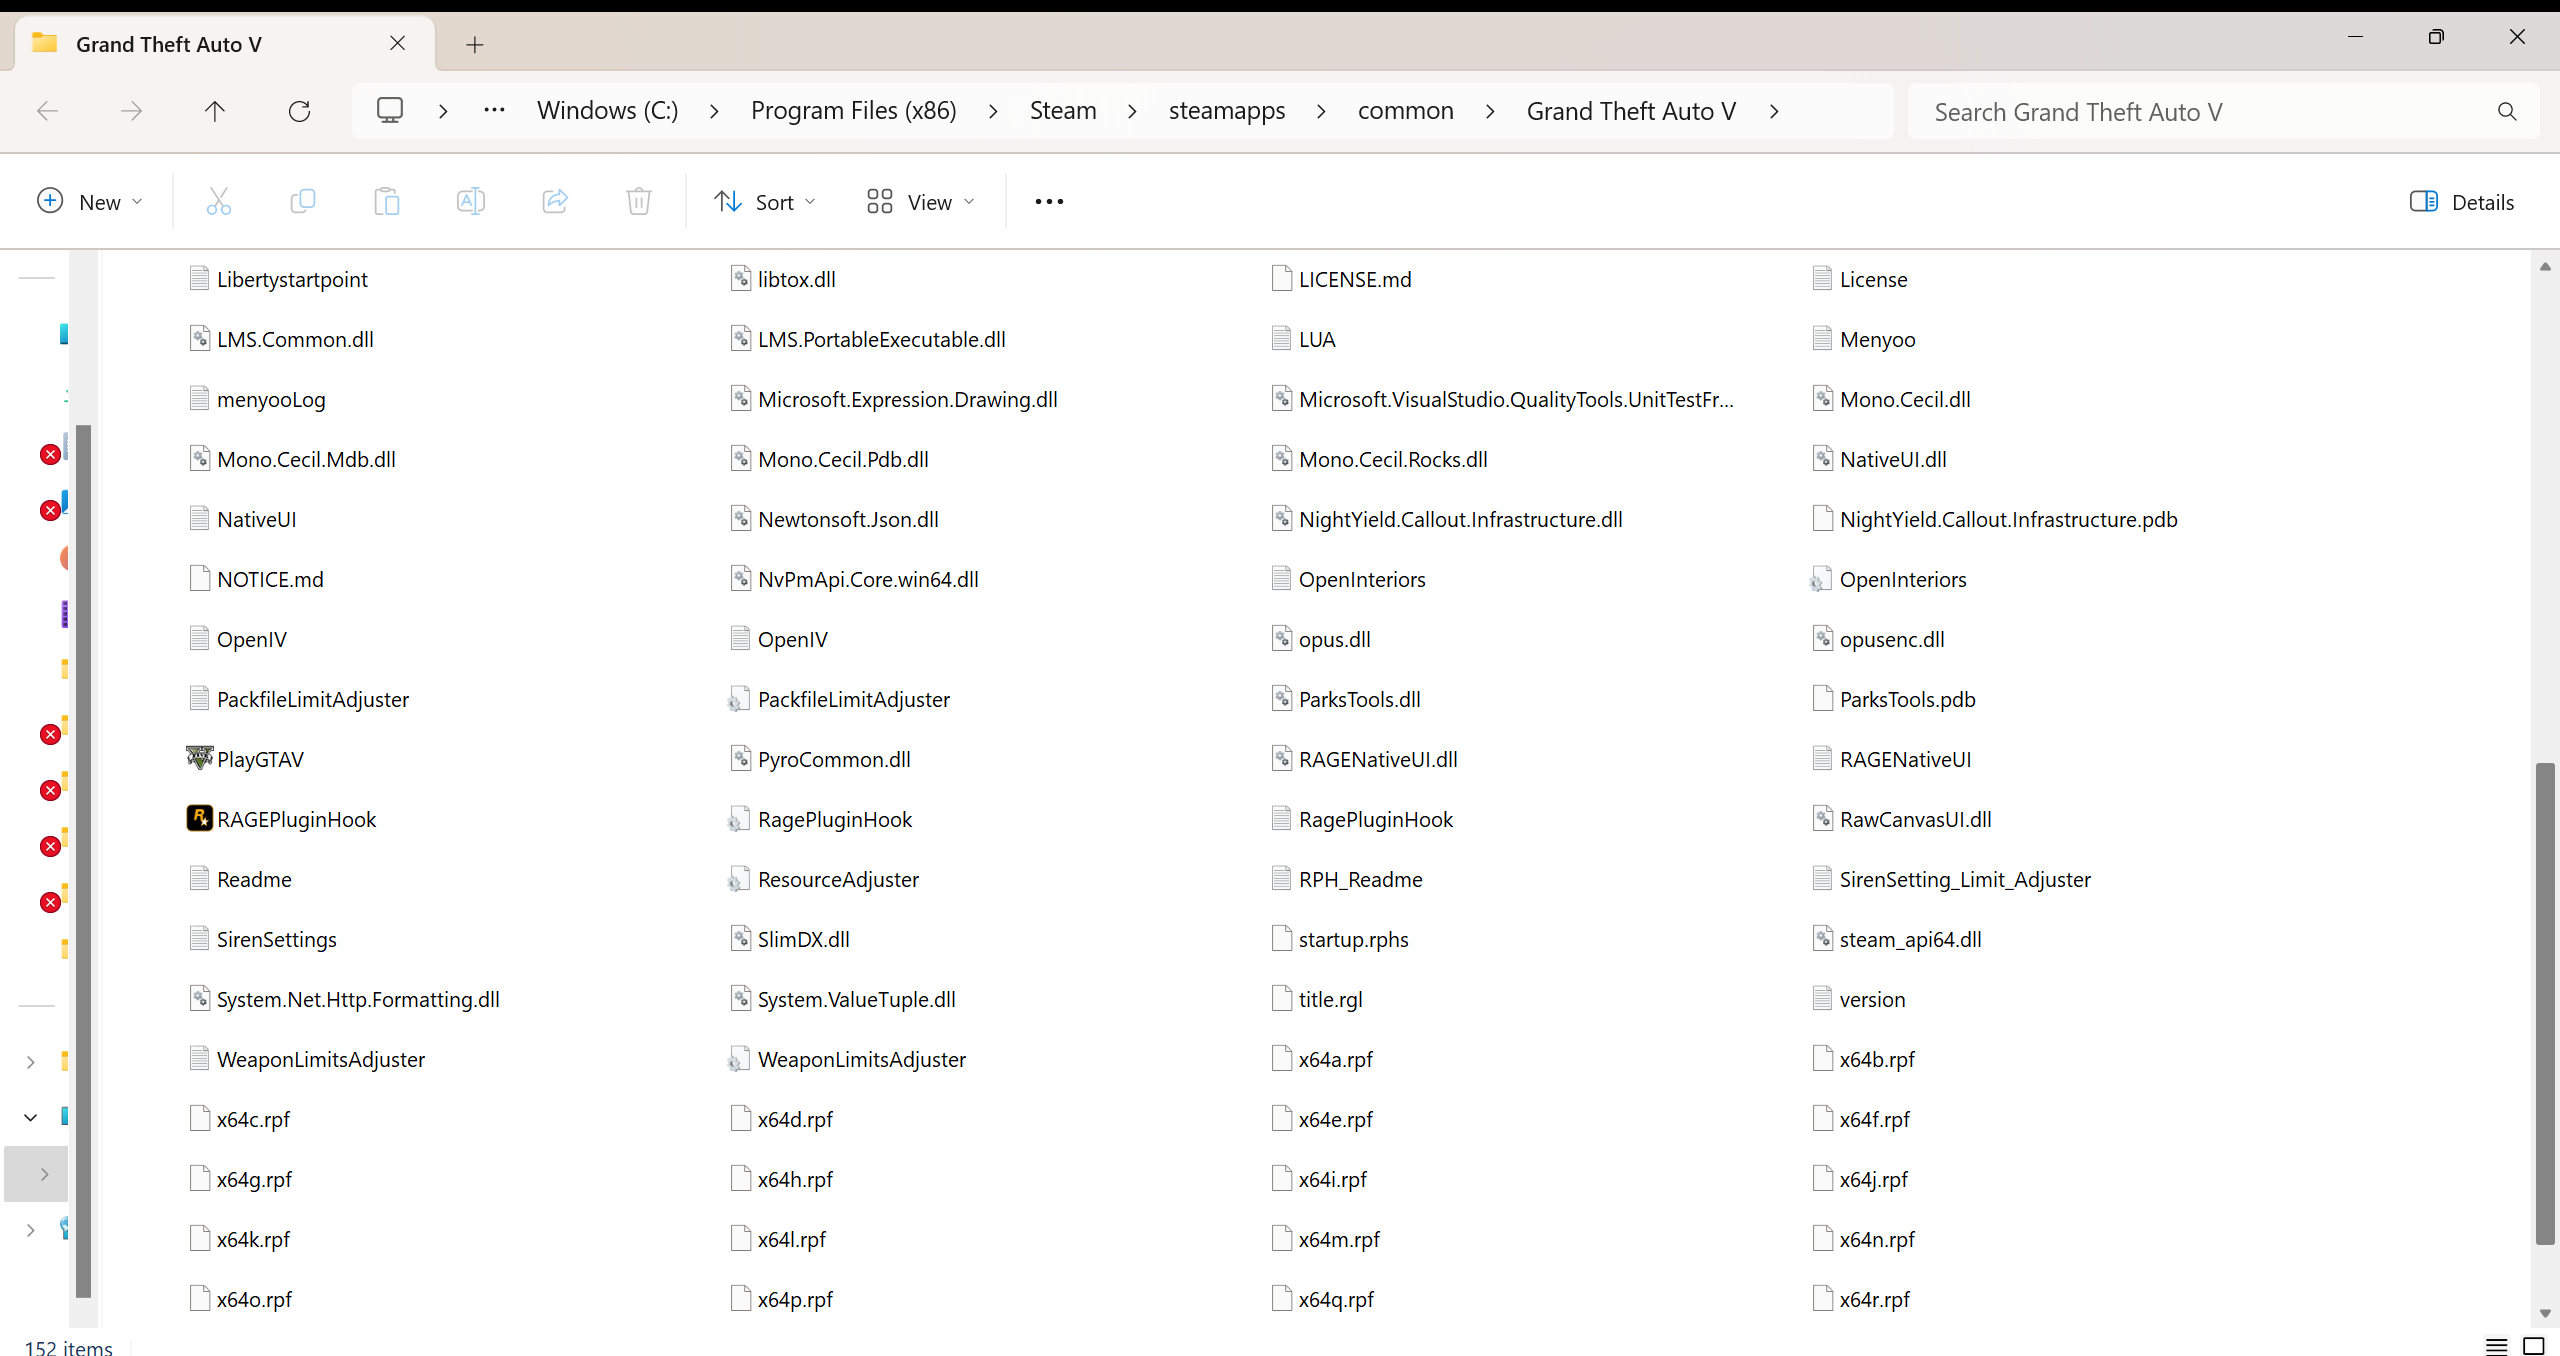
Task: Go up one folder with Up arrow
Action: [215, 111]
